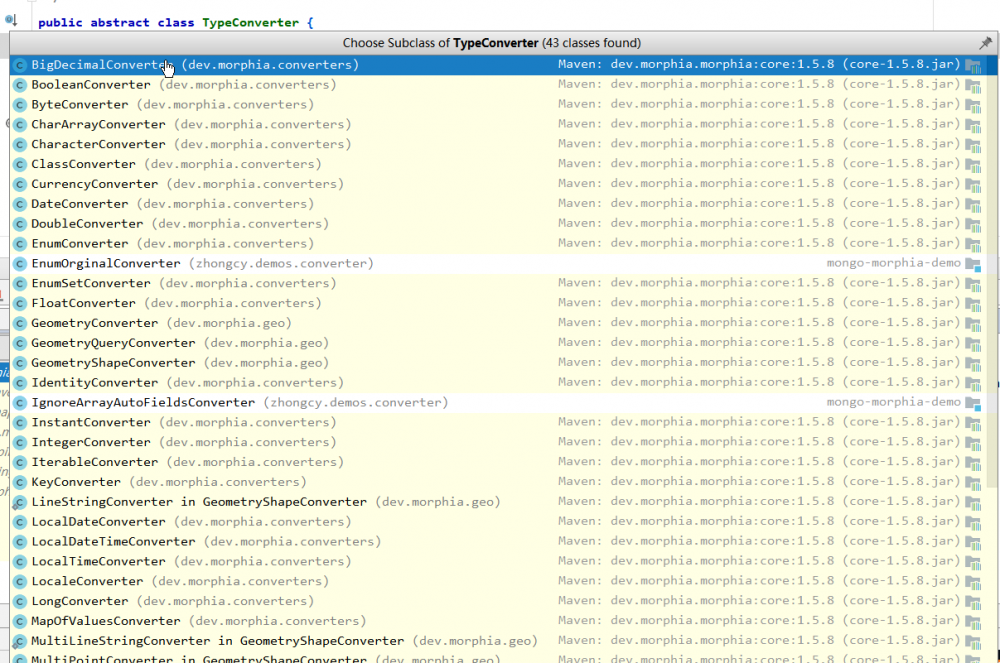This screenshot has height=663, width=1000.
Task: Click class icon next to BooleanConverter
Action: 19,85
